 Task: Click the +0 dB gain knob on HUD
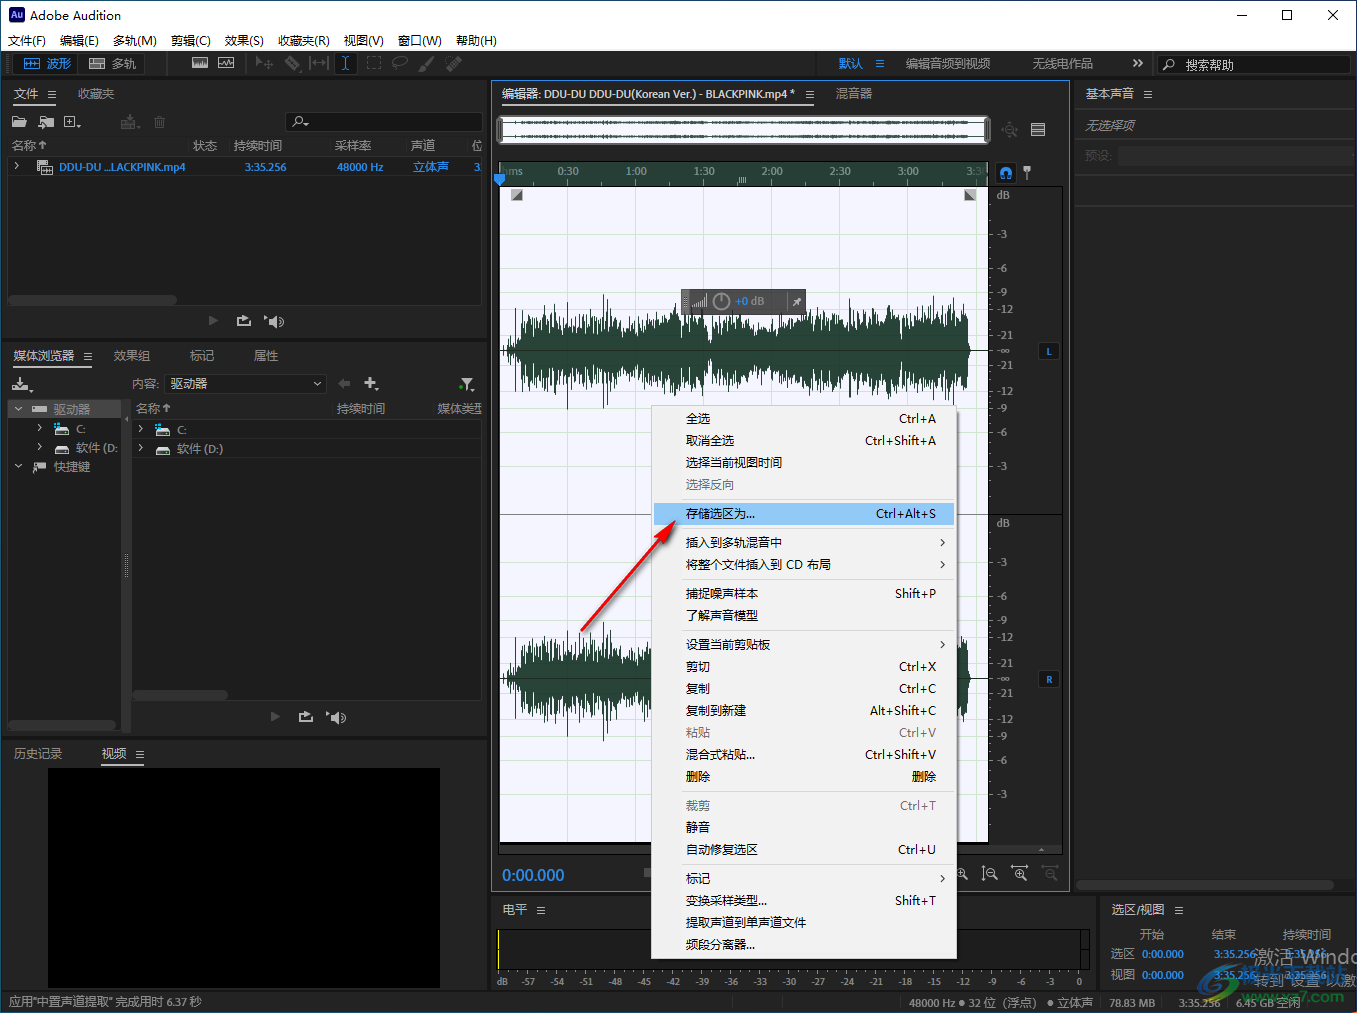721,301
